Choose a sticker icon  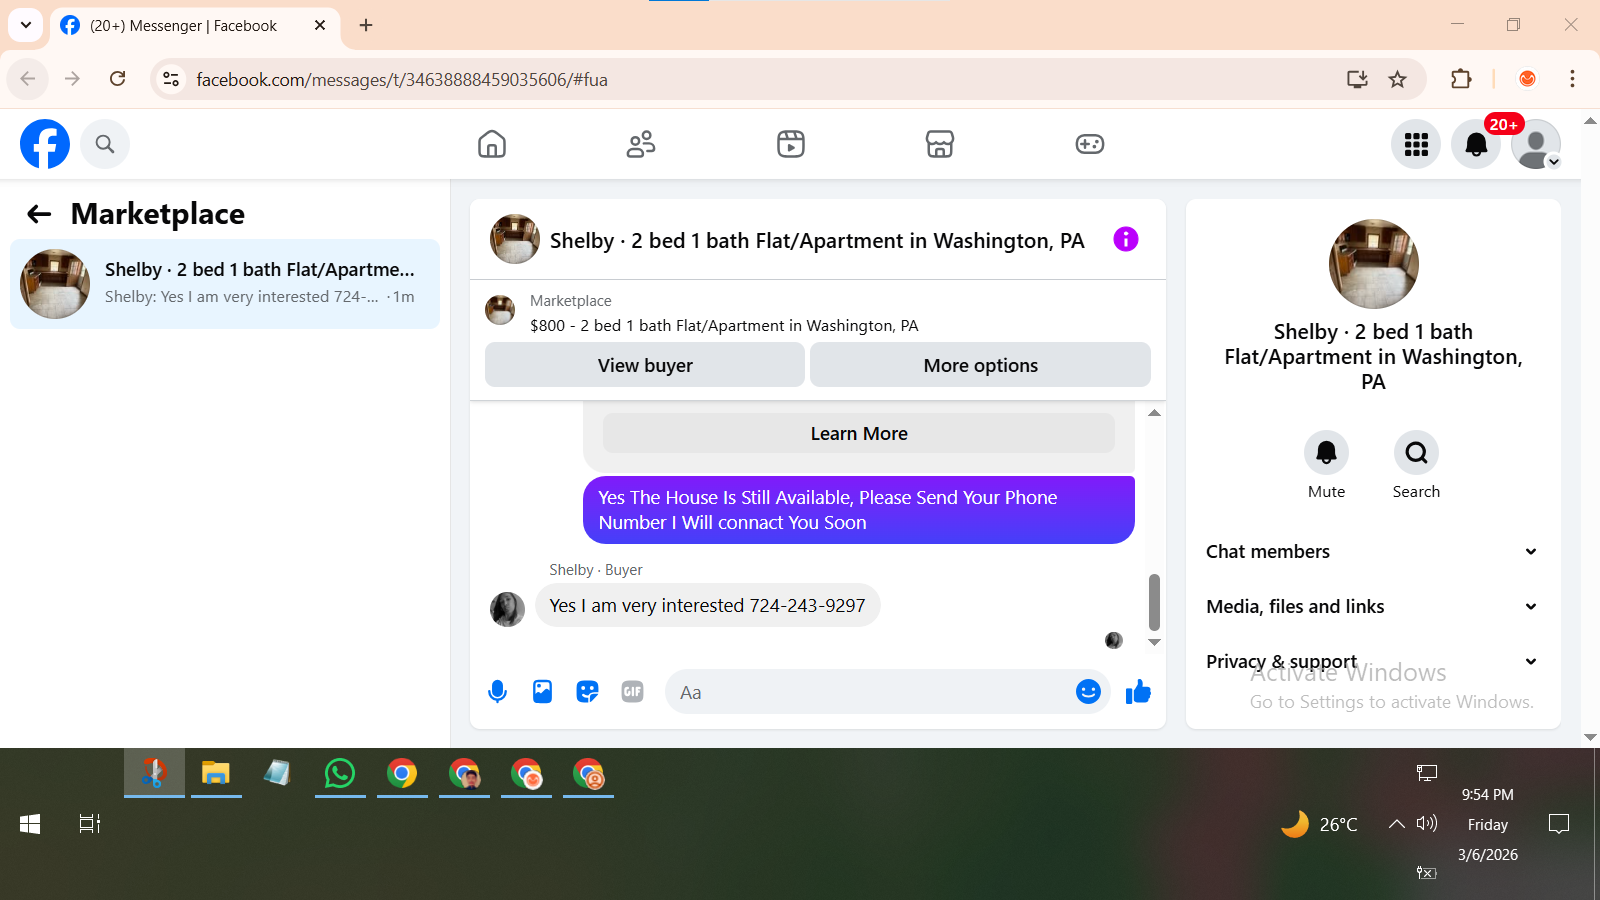point(587,691)
